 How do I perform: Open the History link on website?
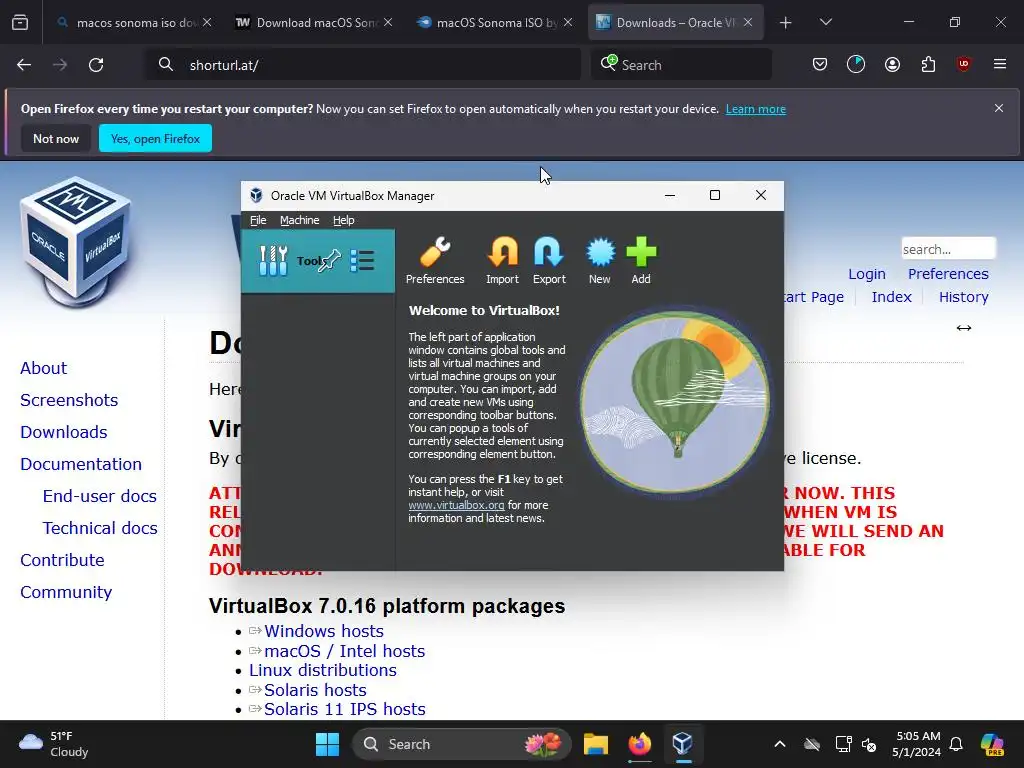(963, 296)
